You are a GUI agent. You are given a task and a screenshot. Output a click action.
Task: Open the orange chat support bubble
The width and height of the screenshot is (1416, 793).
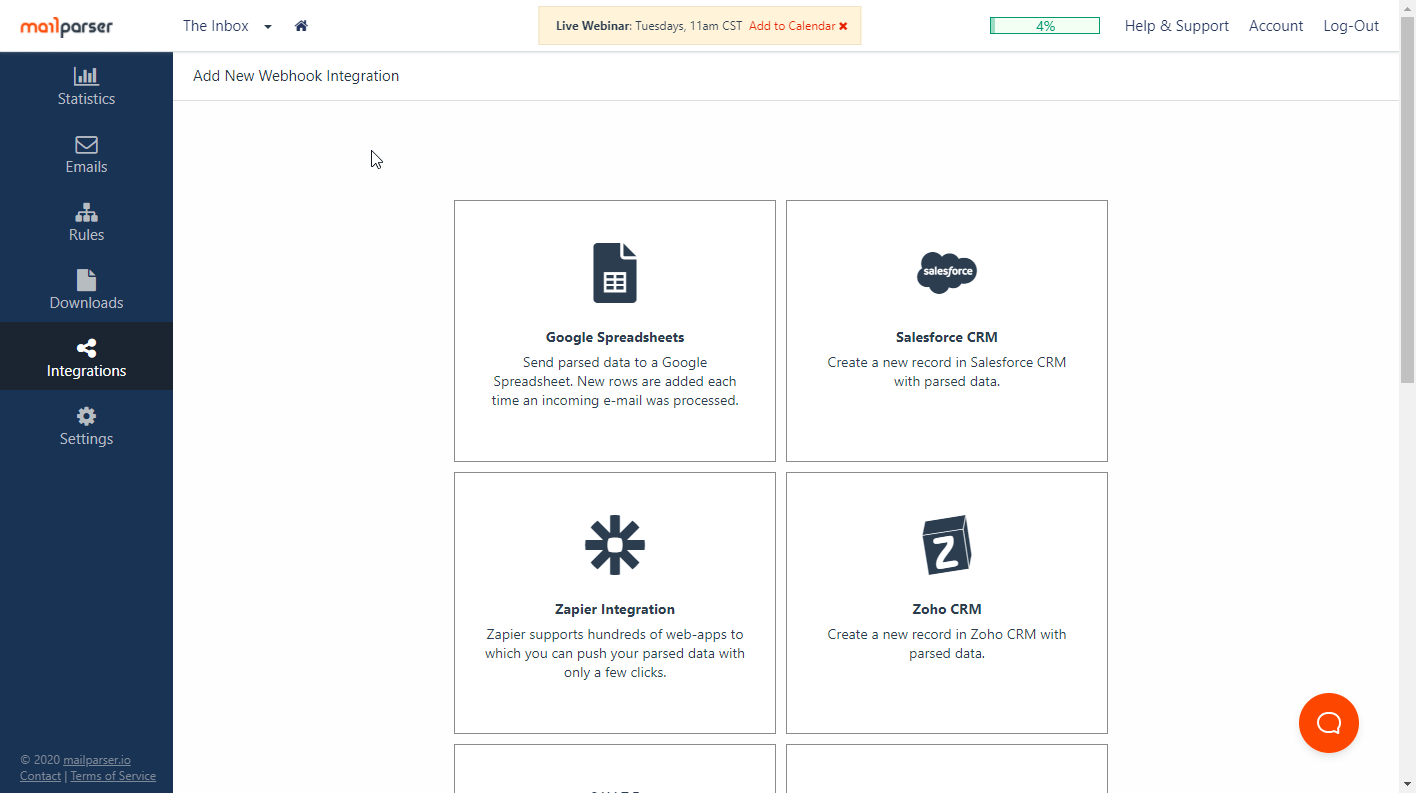(x=1329, y=723)
